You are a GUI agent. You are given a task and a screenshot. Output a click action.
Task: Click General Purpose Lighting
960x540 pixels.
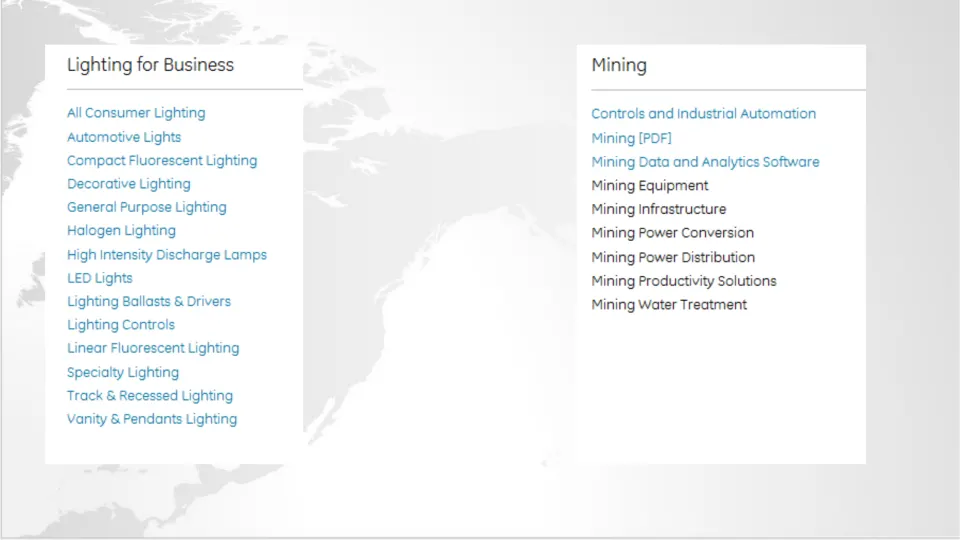(147, 208)
